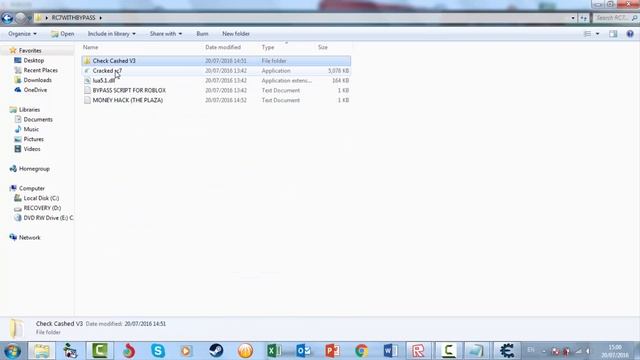Viewport: 640px width, 360px height.
Task: Click the volume speaker tray icon
Action: (x=588, y=351)
